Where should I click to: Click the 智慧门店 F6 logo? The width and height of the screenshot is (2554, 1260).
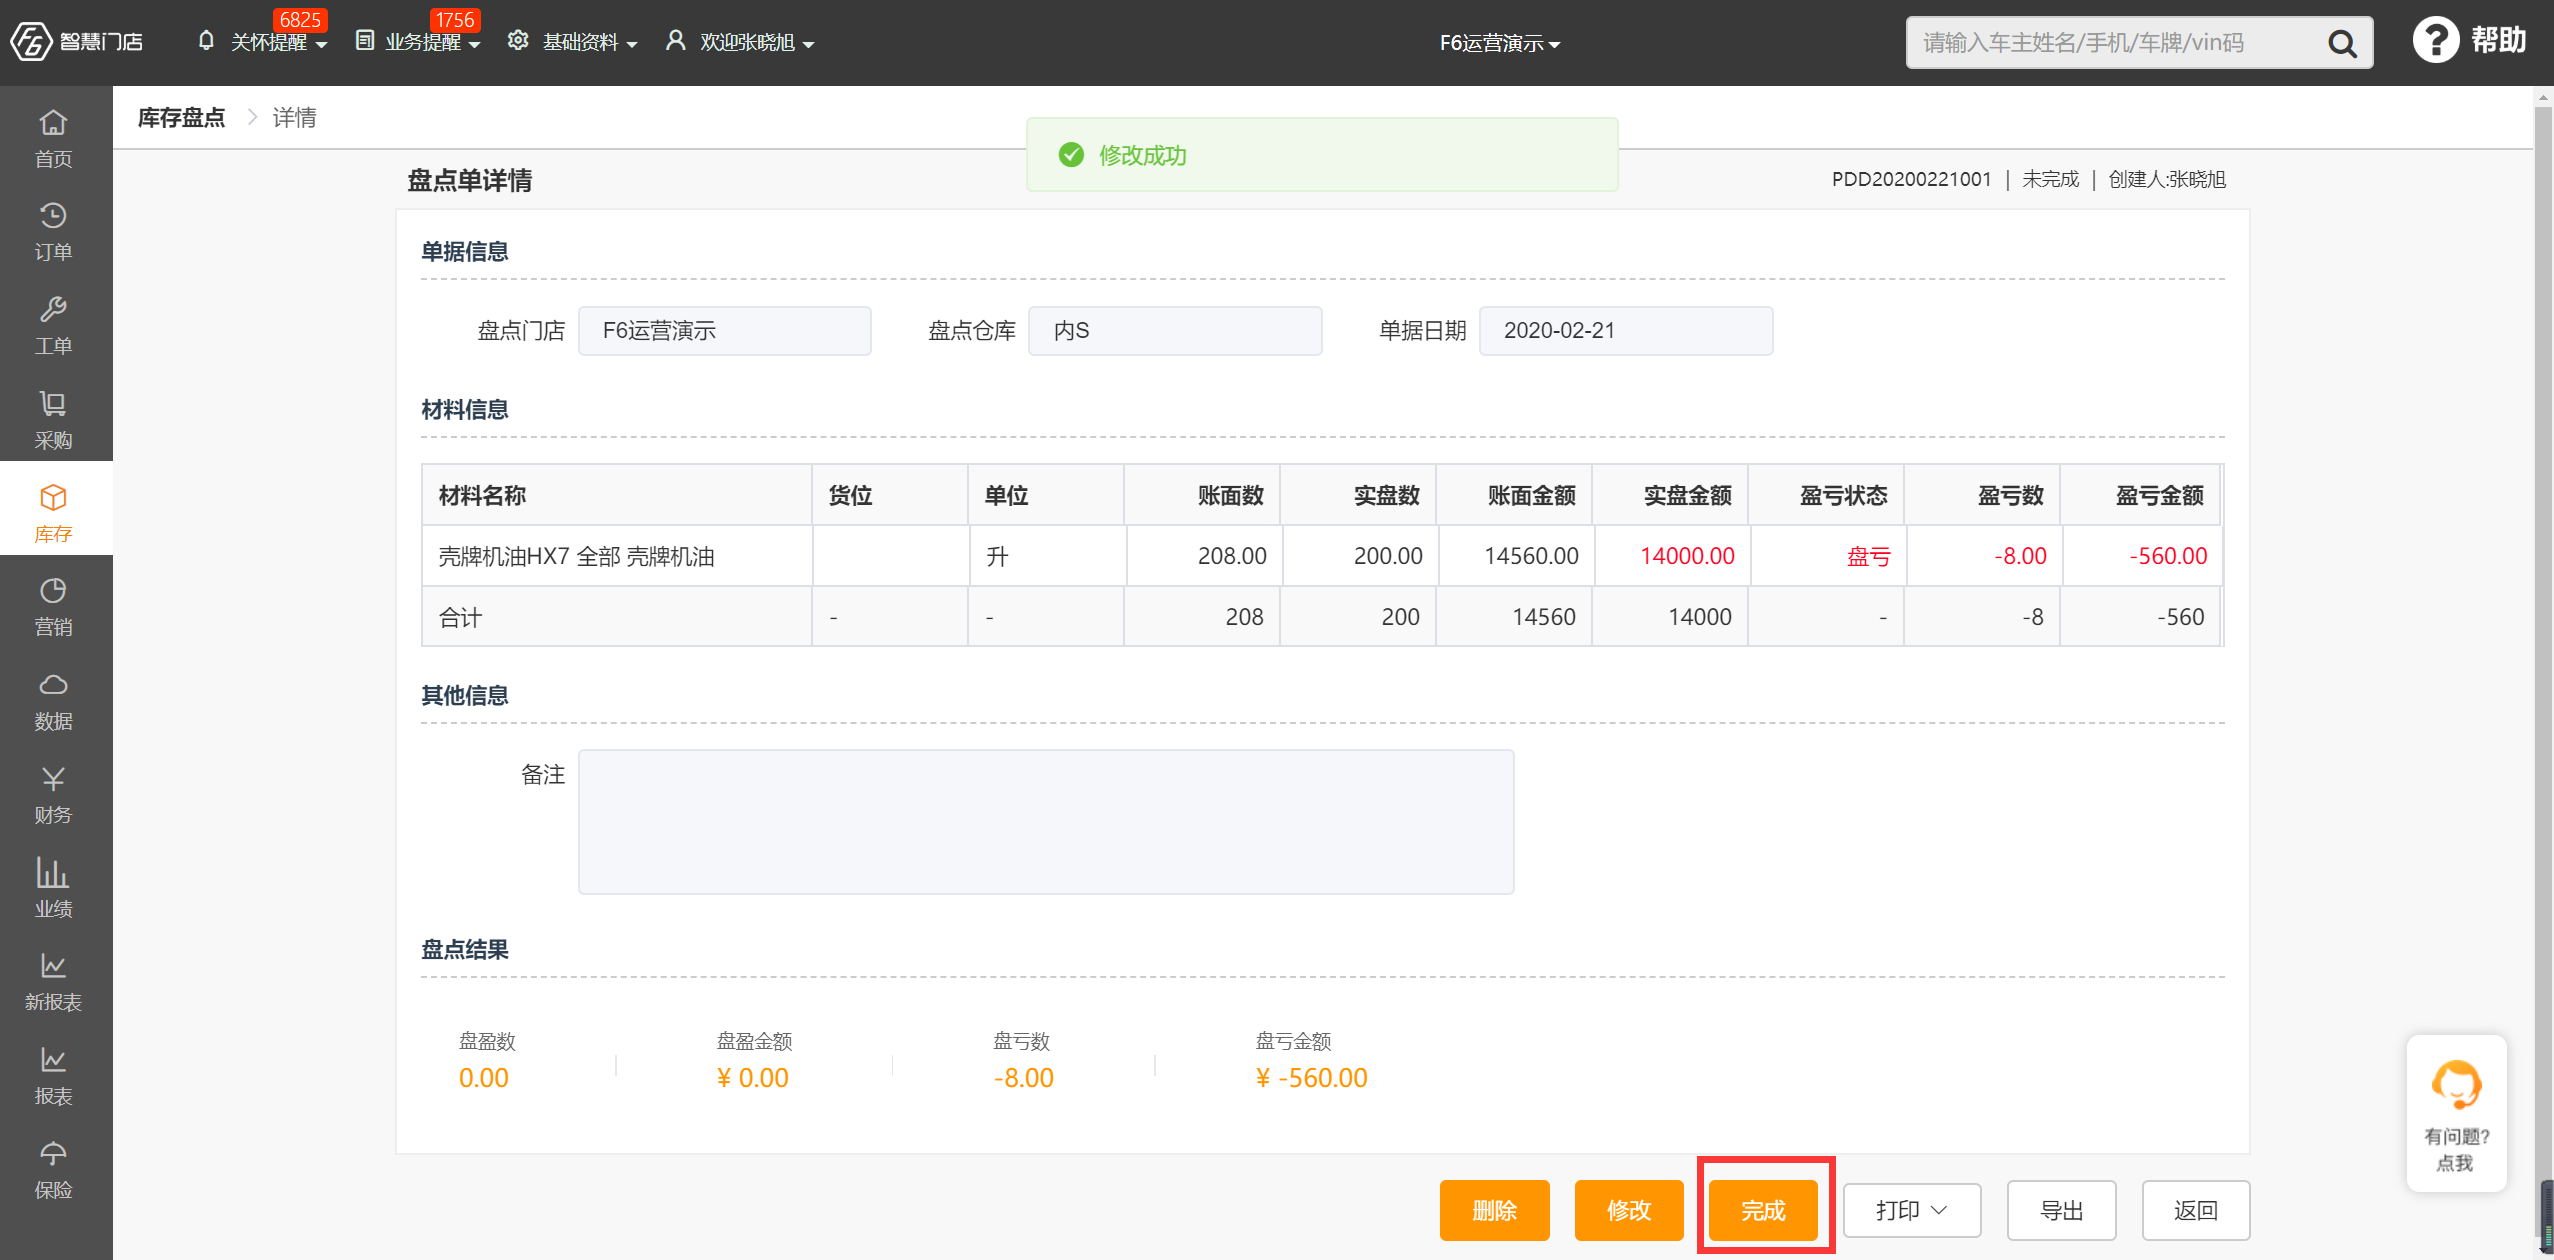tap(76, 42)
